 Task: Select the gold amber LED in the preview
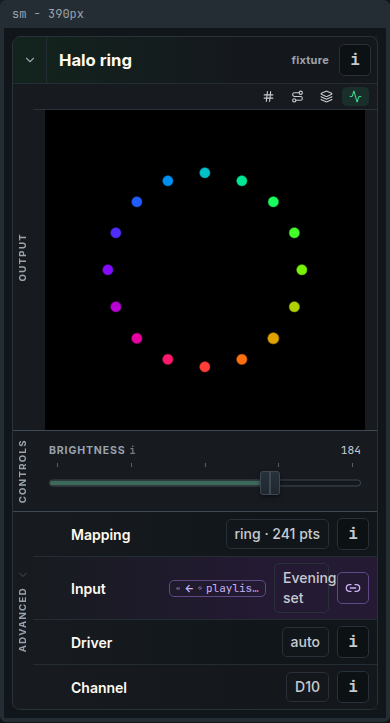coord(273,338)
